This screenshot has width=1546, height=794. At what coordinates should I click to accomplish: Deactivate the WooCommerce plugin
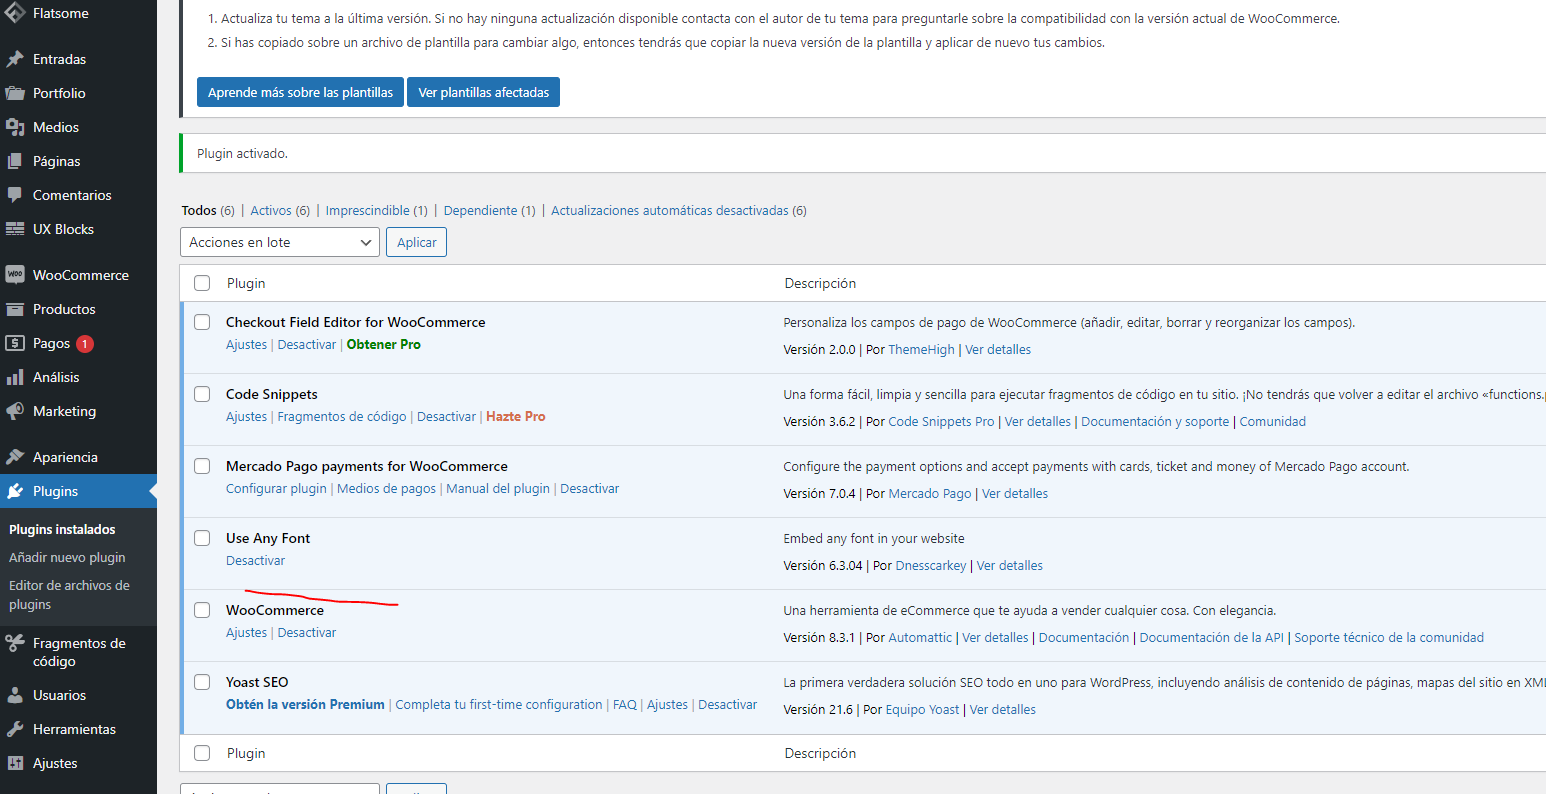point(306,633)
